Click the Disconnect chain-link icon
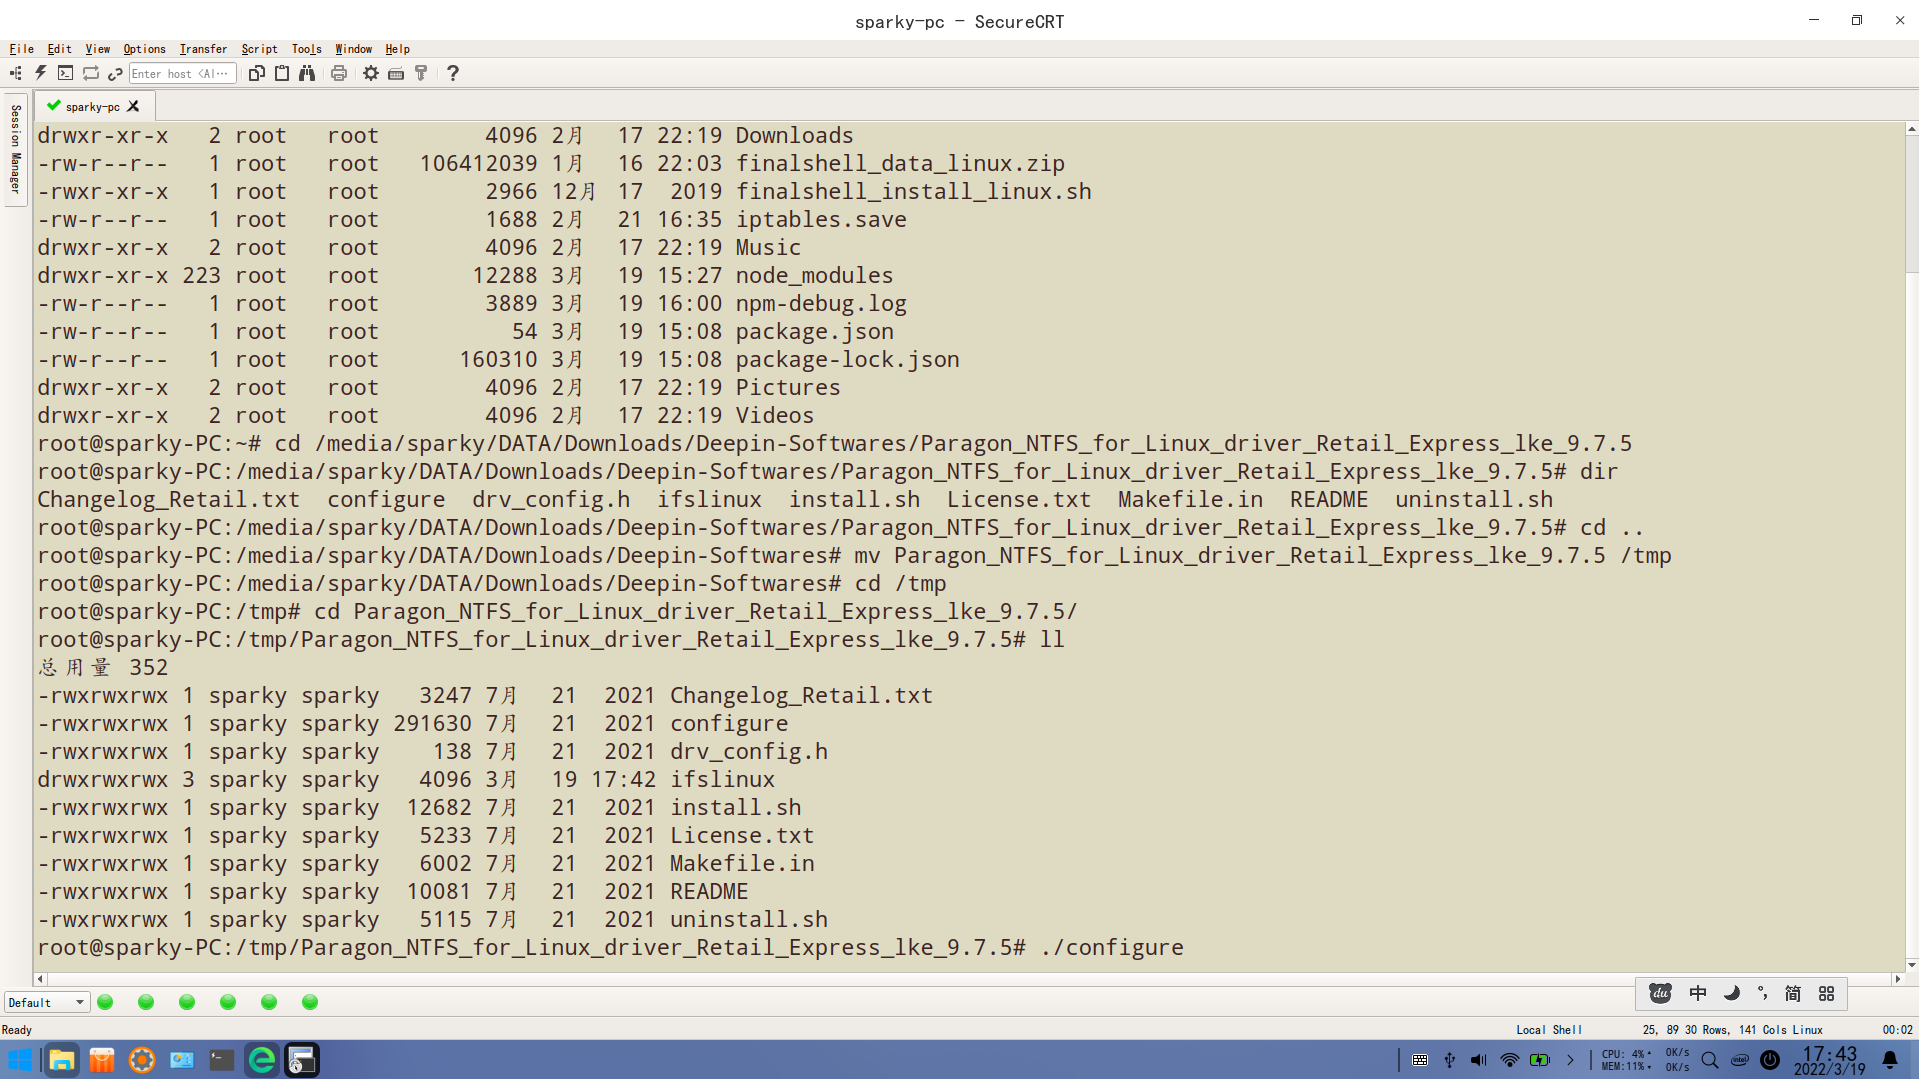The width and height of the screenshot is (1919, 1079). (x=115, y=73)
